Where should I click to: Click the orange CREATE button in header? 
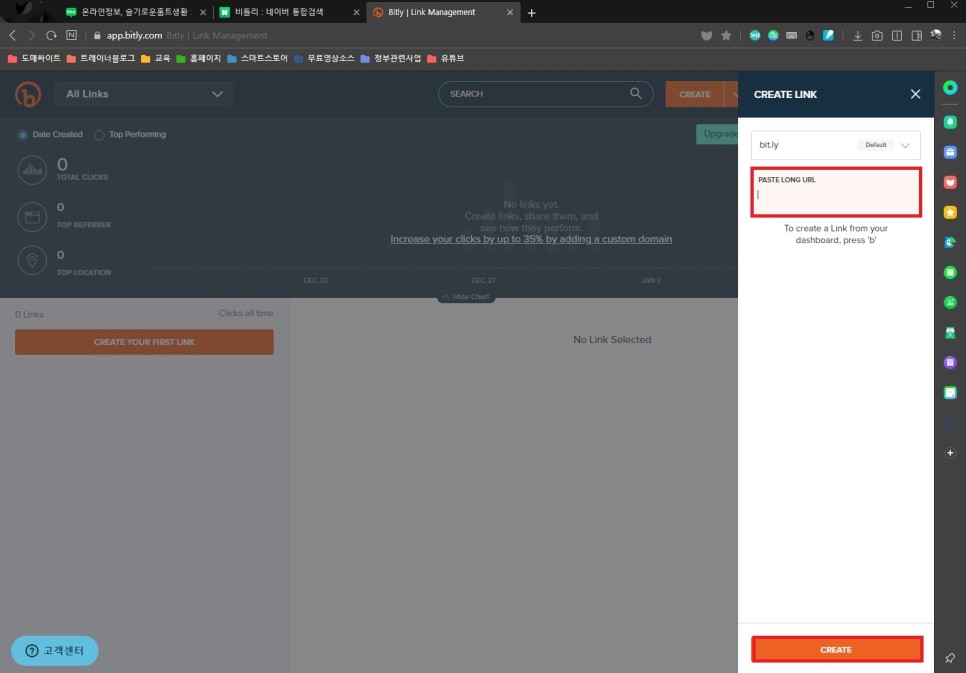pos(695,94)
